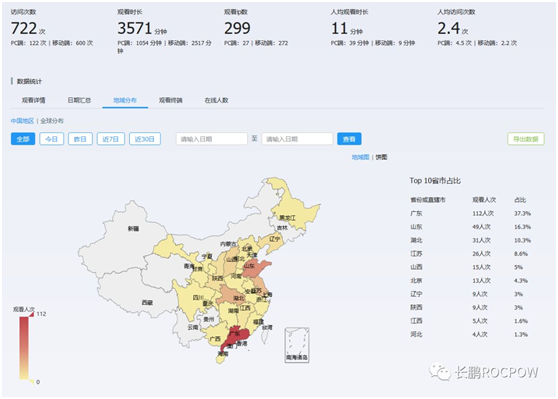Filter by 今日 button
Image resolution: width=558 pixels, height=399 pixels.
pos(52,139)
